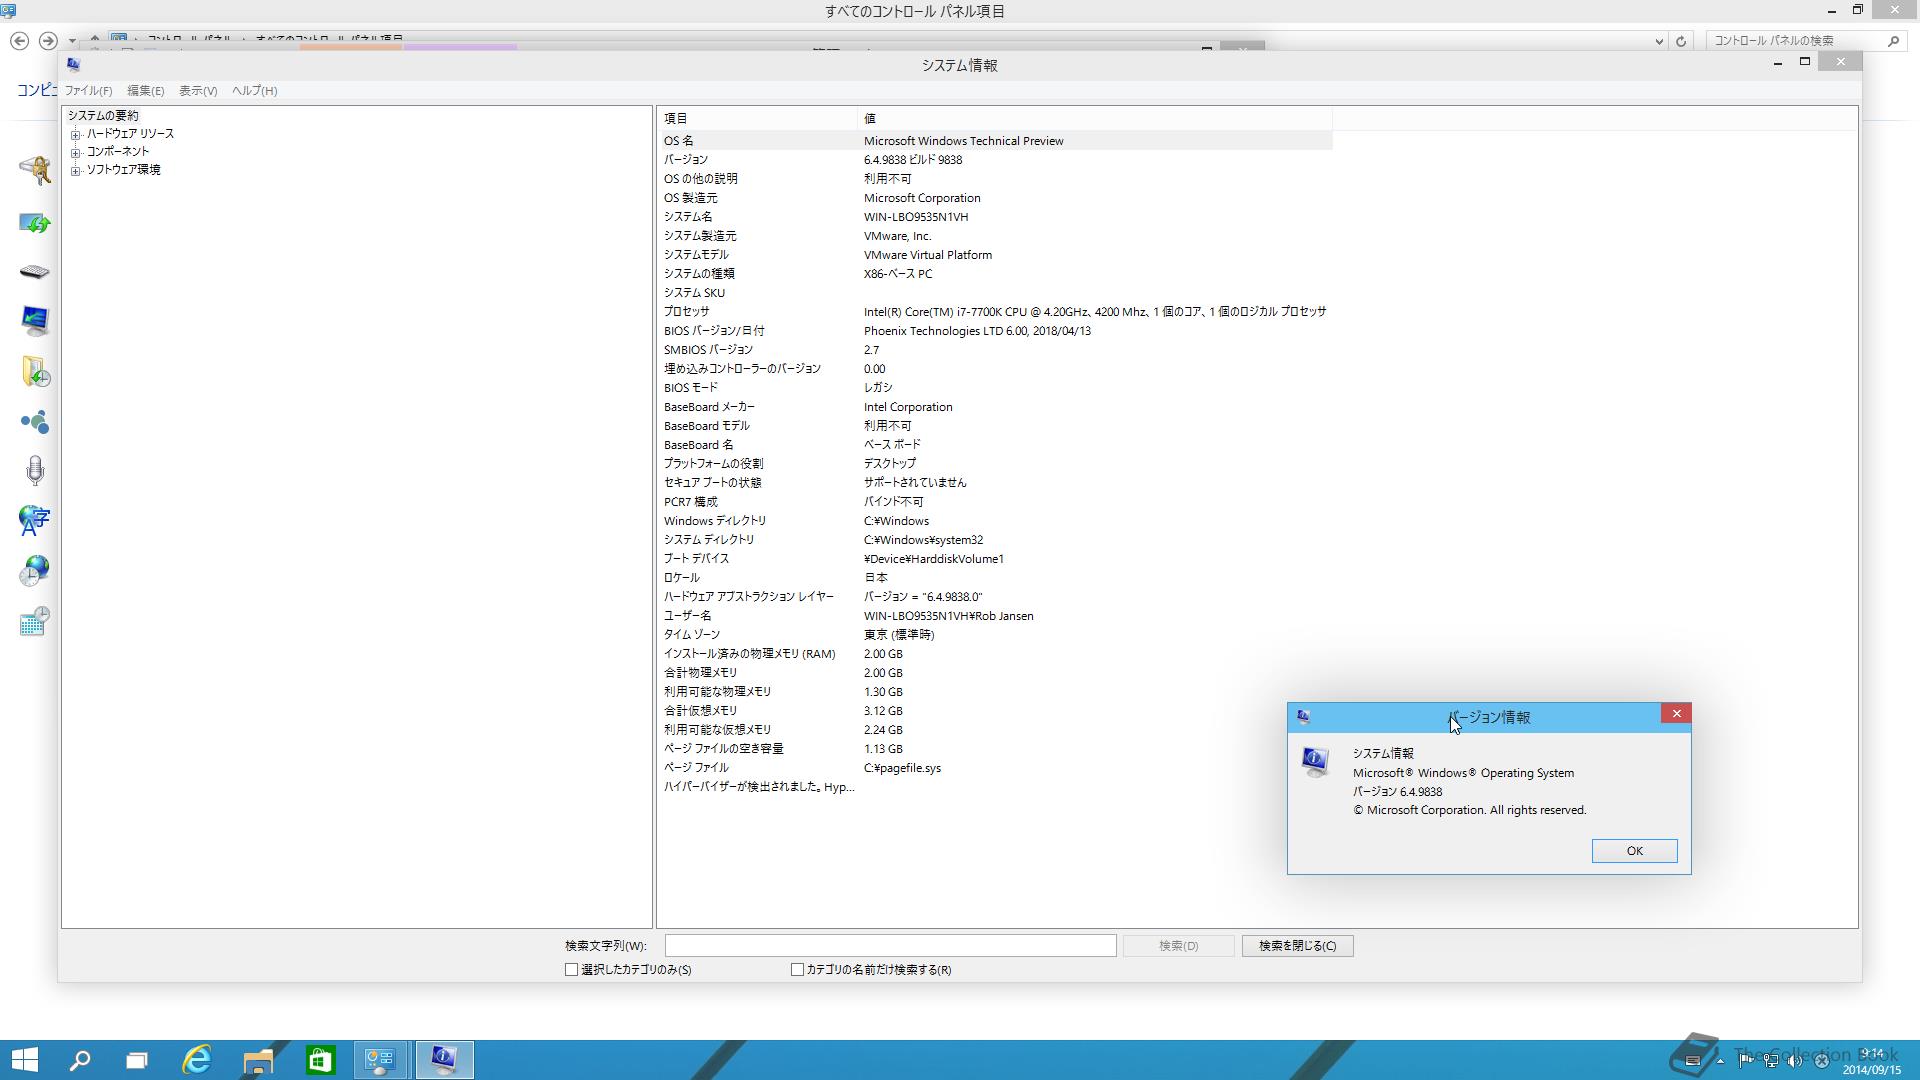Close the バージョン情報 dialog with red X

tap(1676, 713)
